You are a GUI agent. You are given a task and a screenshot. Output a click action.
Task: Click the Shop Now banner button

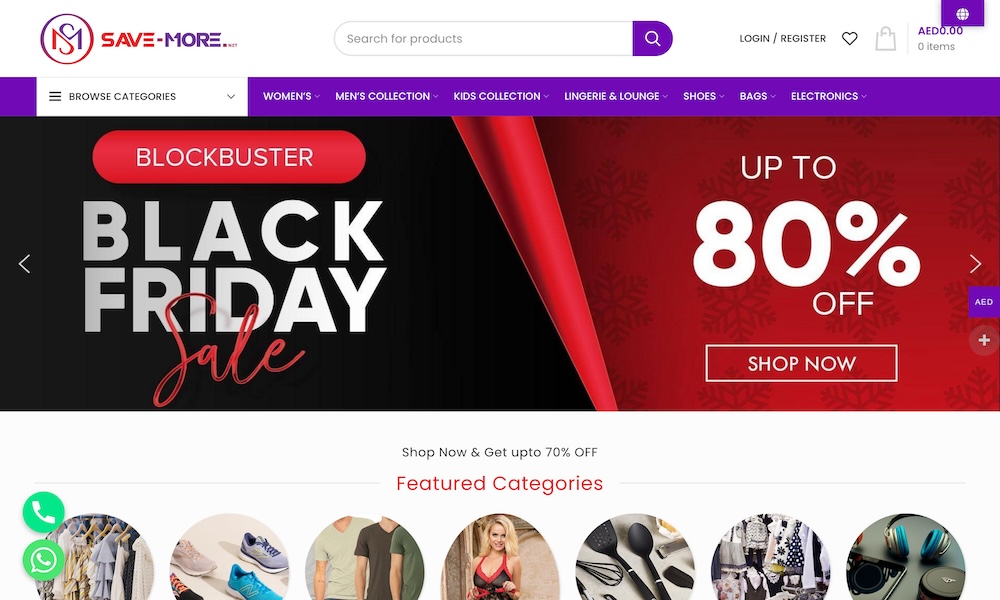coord(802,363)
